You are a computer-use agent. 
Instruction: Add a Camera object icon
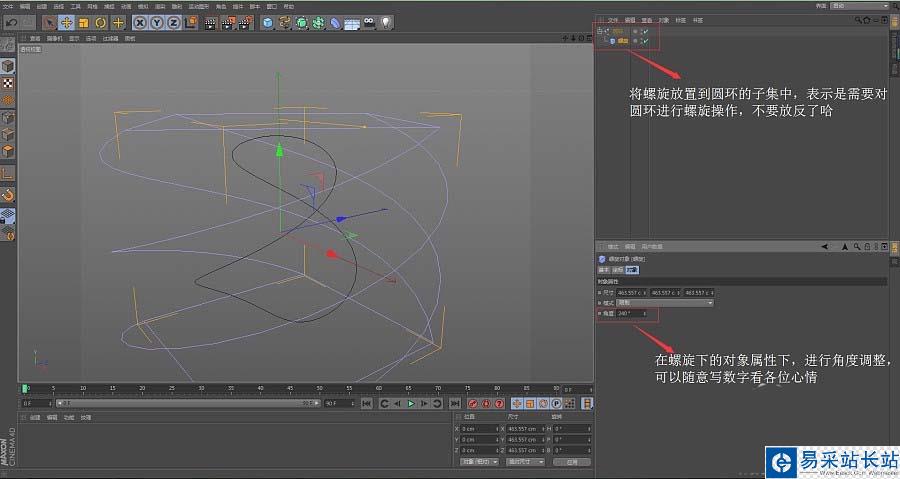click(369, 23)
